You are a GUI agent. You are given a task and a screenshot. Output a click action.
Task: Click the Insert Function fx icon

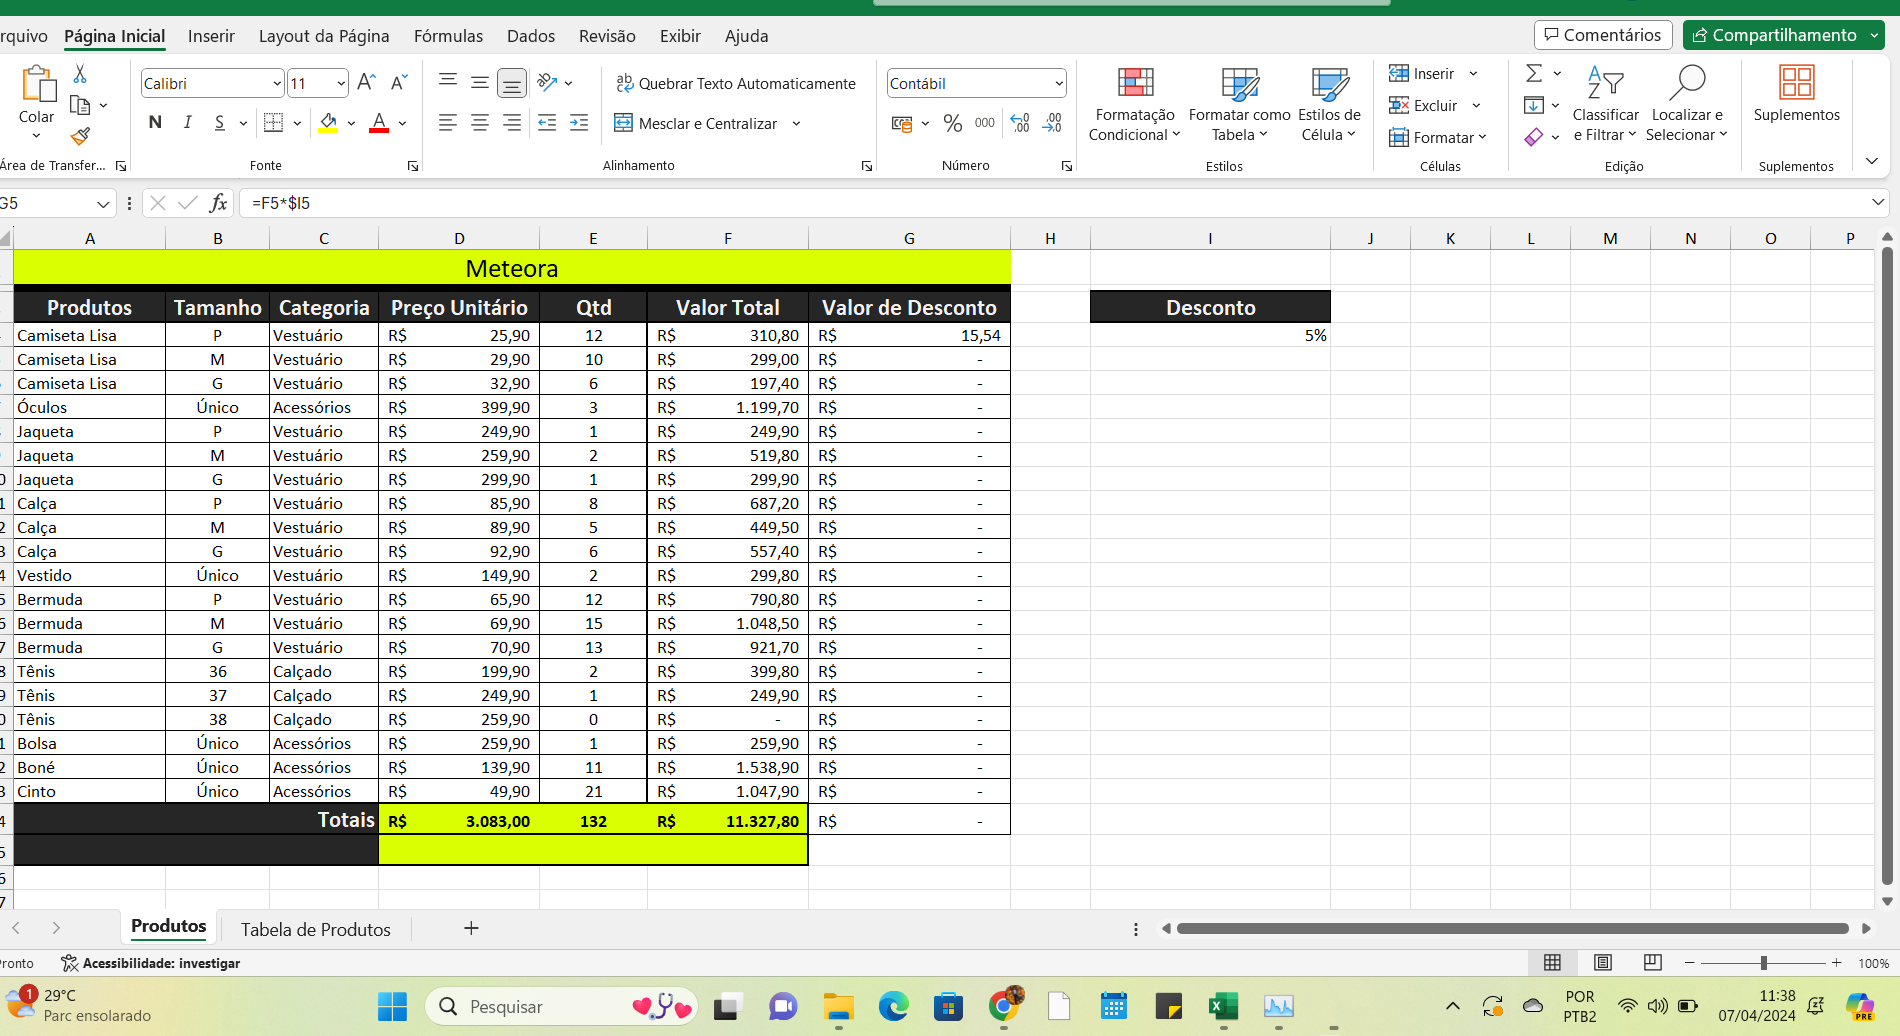pos(218,203)
